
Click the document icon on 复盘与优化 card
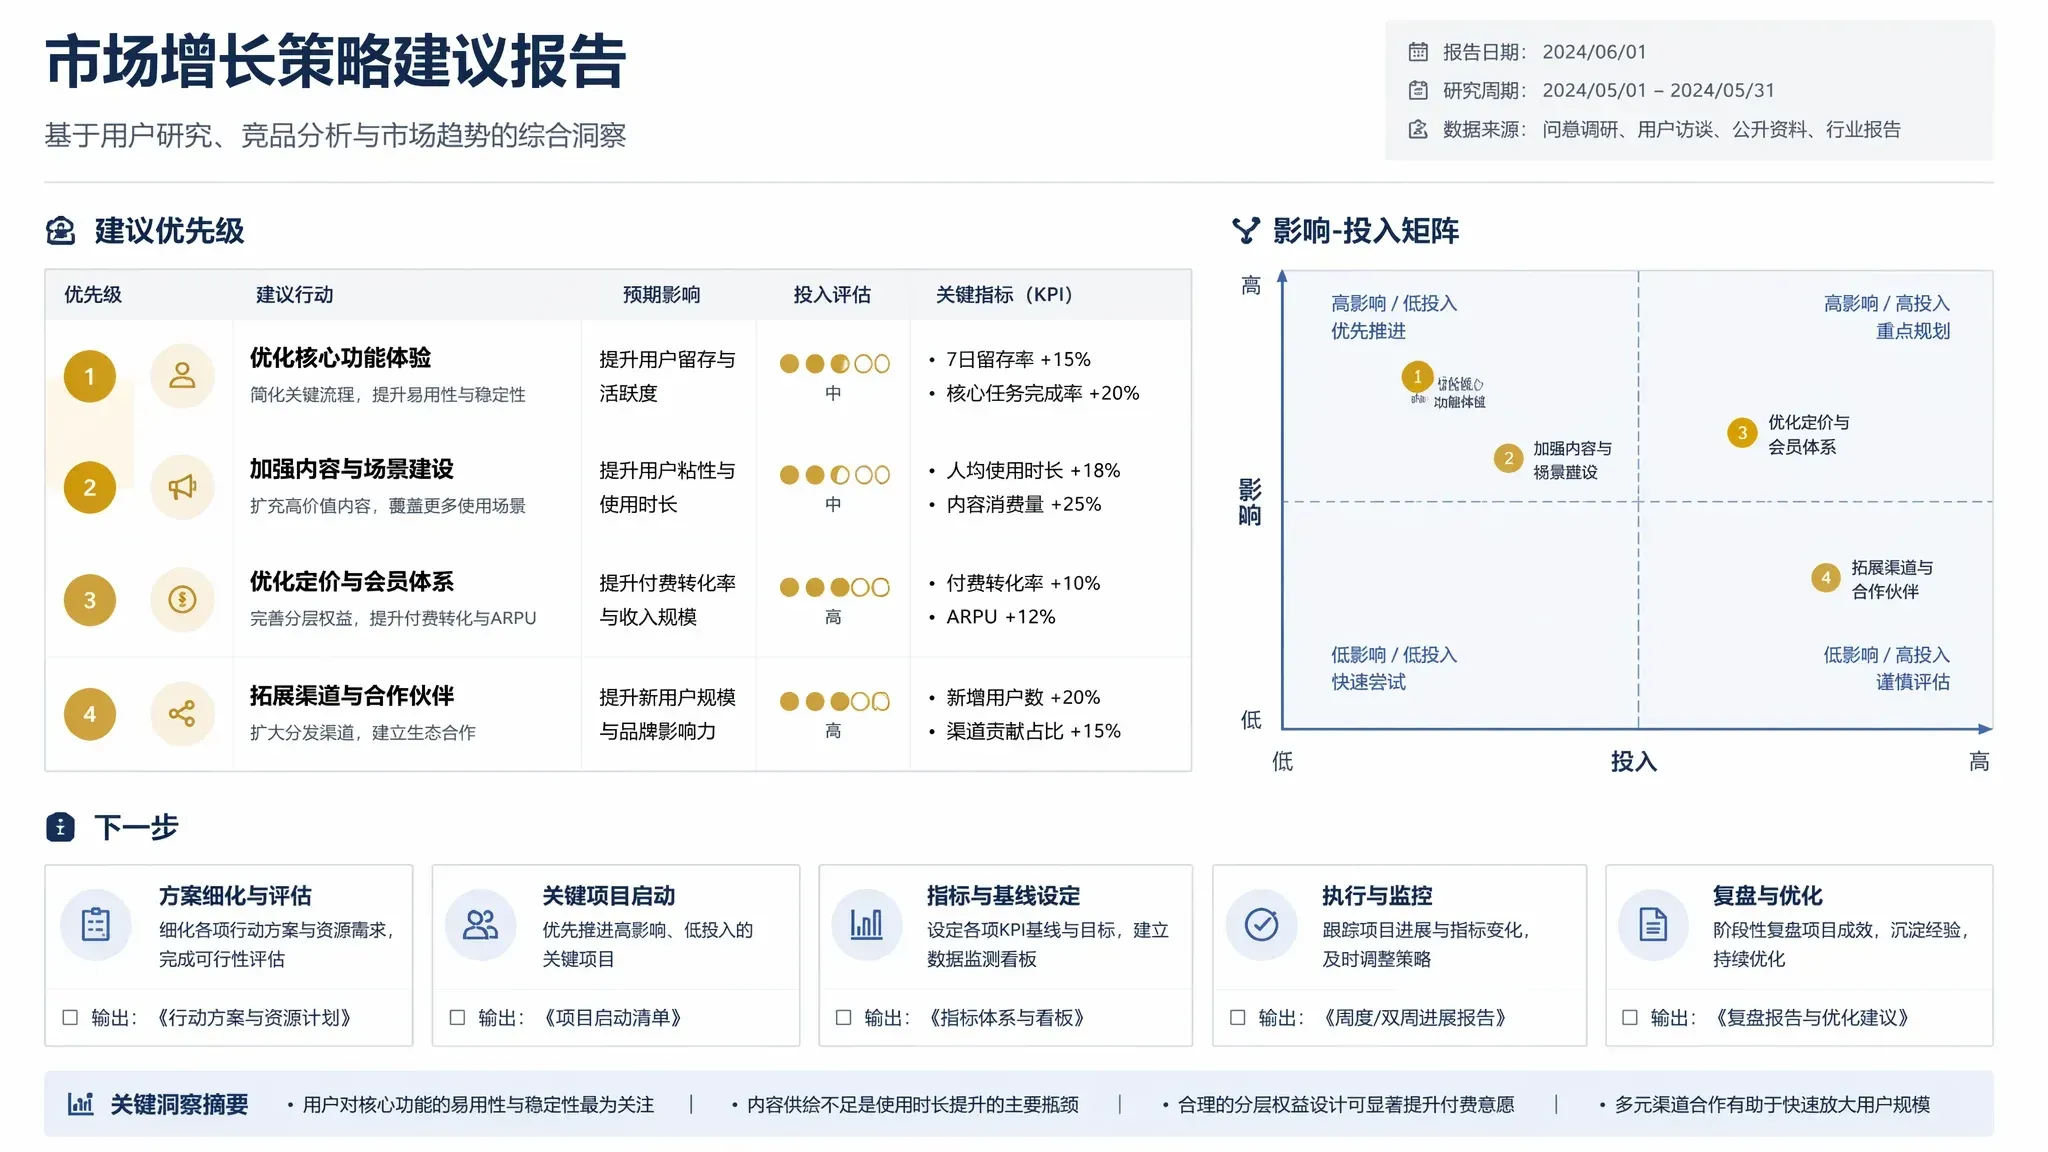1654,924
